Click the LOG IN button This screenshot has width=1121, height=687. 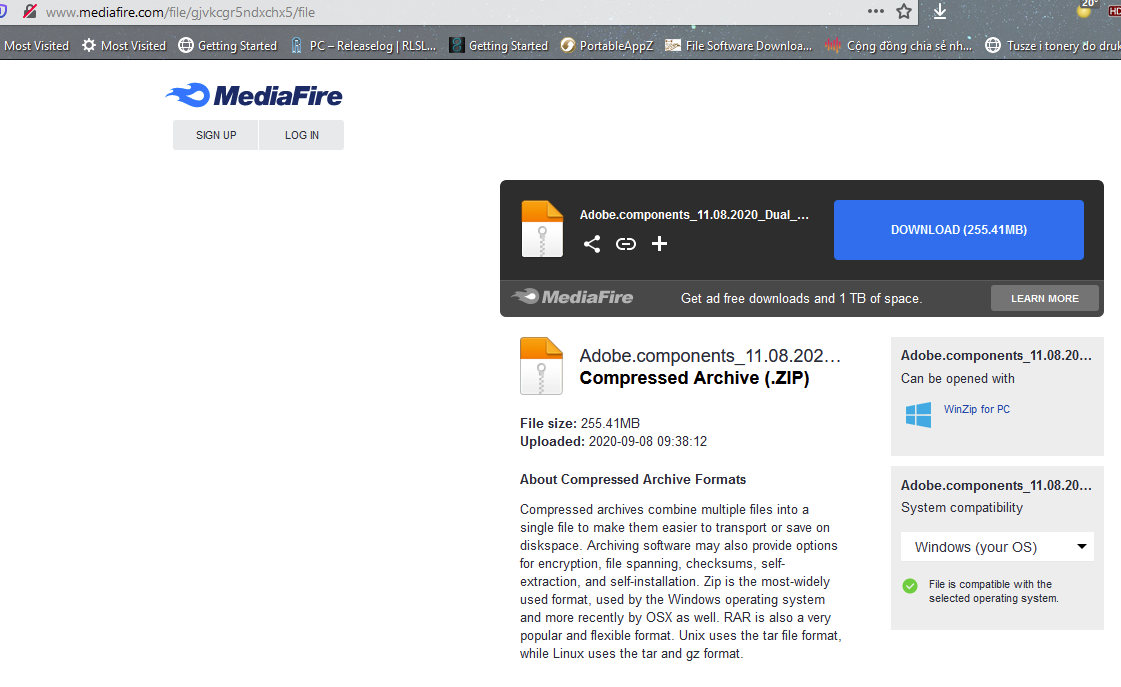click(302, 135)
